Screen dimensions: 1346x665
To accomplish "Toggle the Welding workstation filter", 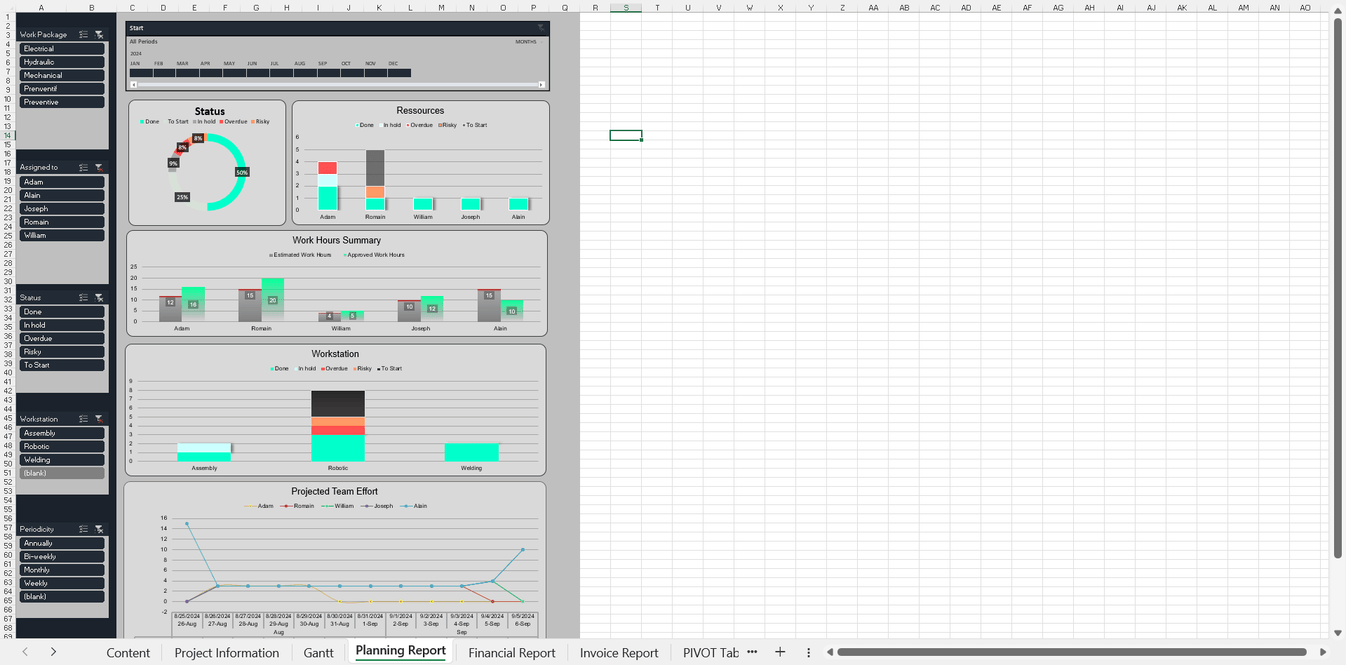I will (61, 459).
